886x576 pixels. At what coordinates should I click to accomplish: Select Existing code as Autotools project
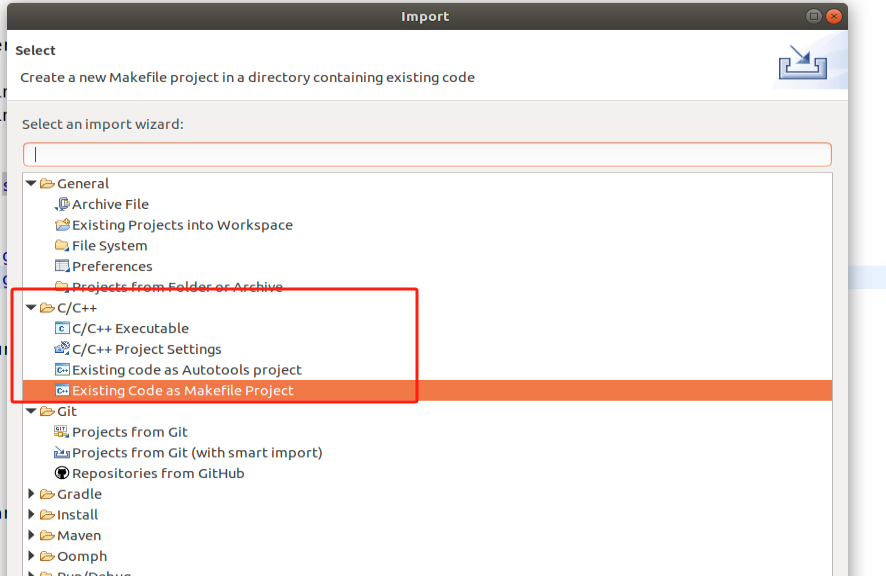click(x=187, y=370)
